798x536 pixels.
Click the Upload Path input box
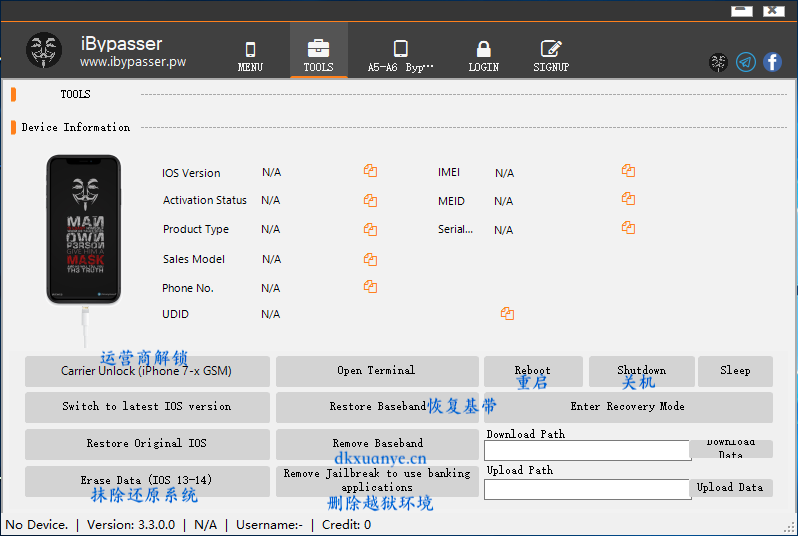point(587,489)
